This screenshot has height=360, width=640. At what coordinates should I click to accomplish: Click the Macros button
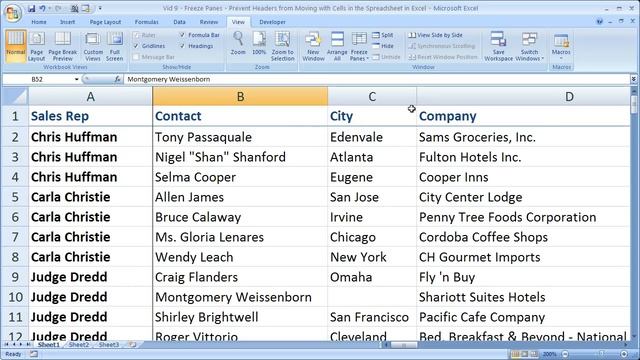[x=561, y=45]
